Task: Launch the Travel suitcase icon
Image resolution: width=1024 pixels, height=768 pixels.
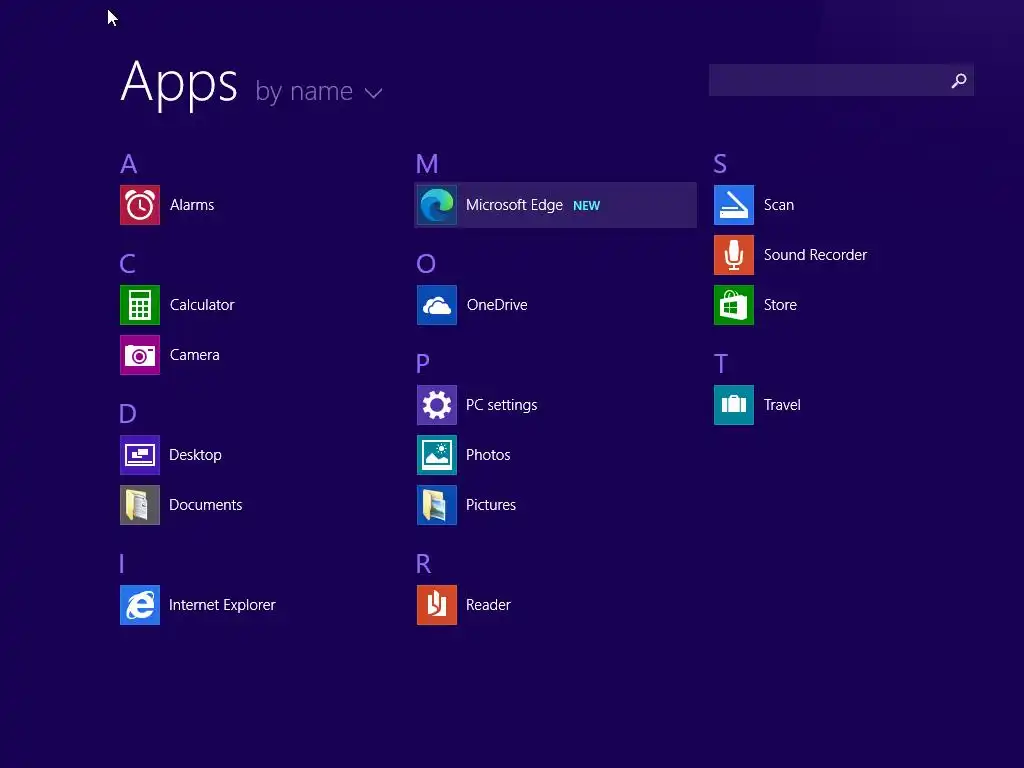Action: point(734,405)
